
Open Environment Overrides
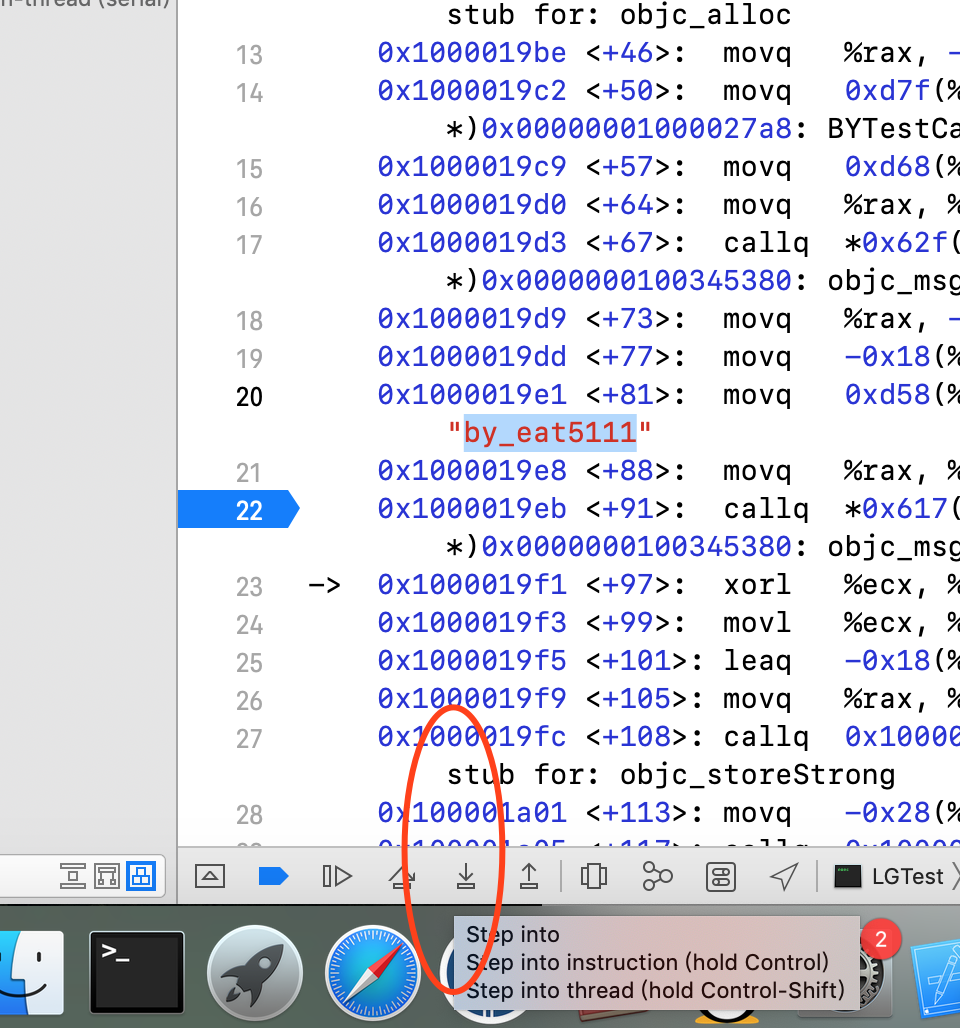pyautogui.click(x=721, y=877)
